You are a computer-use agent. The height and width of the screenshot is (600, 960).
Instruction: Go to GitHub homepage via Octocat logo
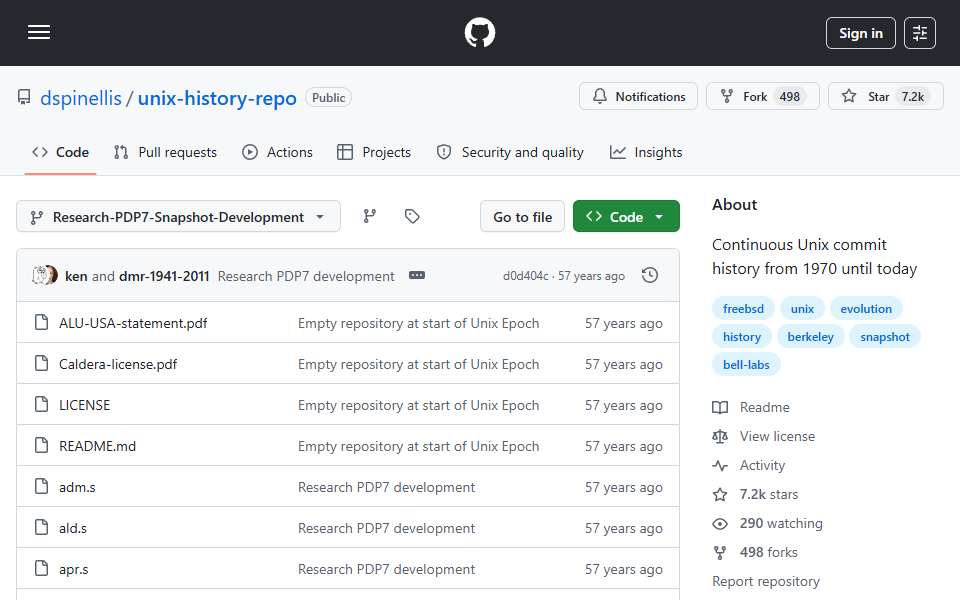(x=479, y=32)
